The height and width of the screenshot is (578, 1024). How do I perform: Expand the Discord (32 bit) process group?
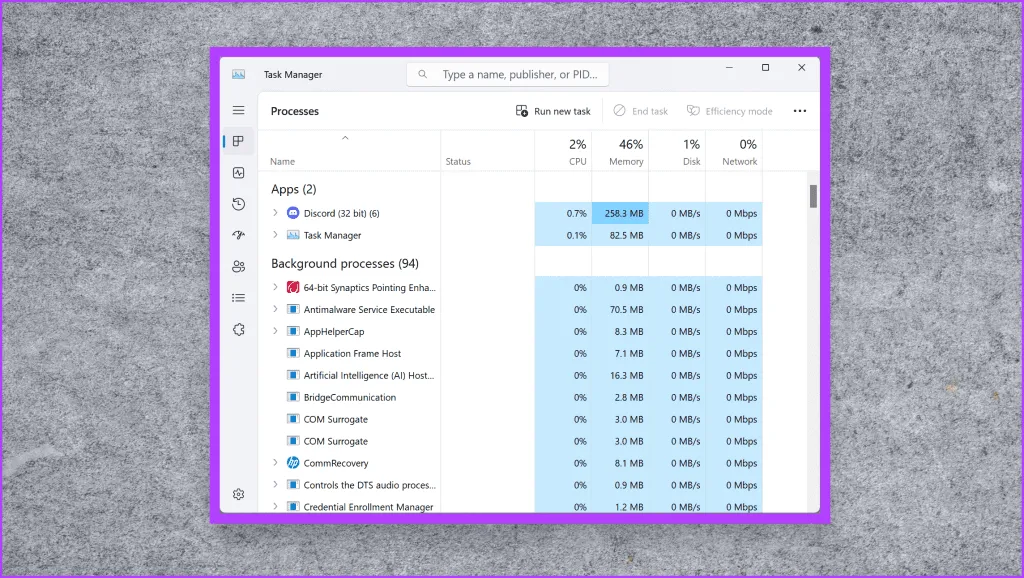[x=275, y=213]
